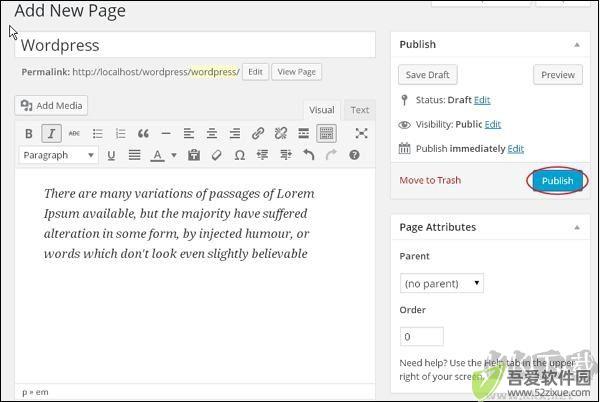
Task: Remove link with unlink icon
Action: pyautogui.click(x=280, y=133)
